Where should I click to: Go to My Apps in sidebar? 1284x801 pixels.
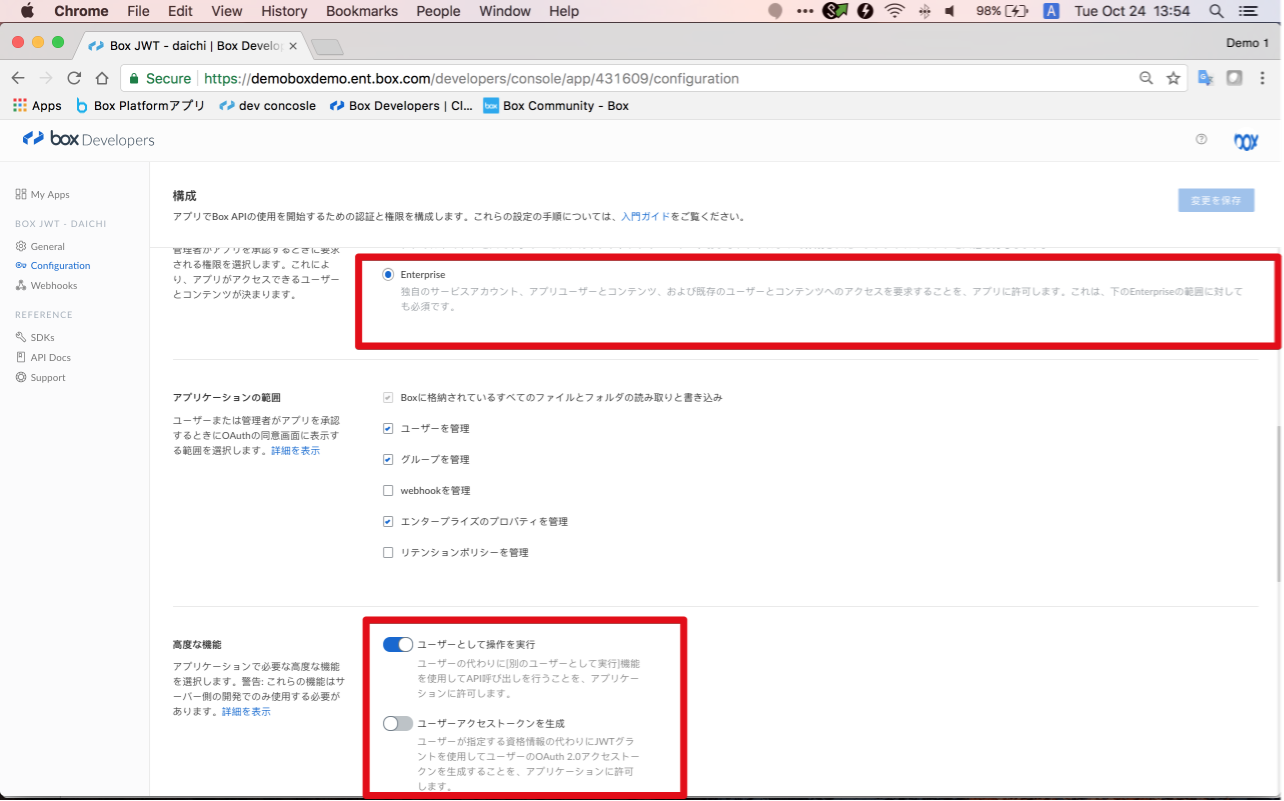coord(43,194)
